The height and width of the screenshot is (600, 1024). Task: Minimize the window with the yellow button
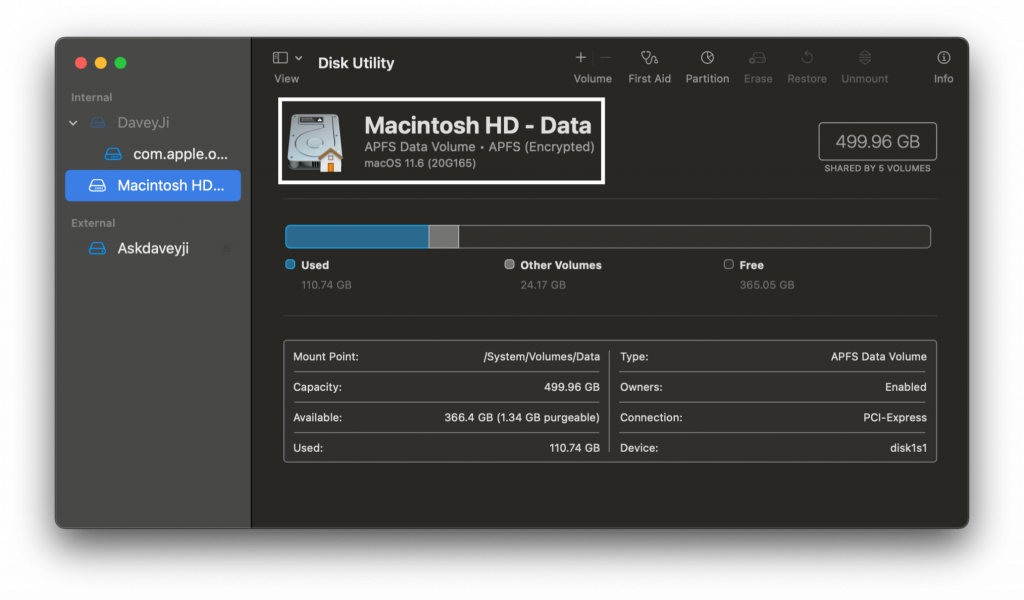[x=101, y=63]
